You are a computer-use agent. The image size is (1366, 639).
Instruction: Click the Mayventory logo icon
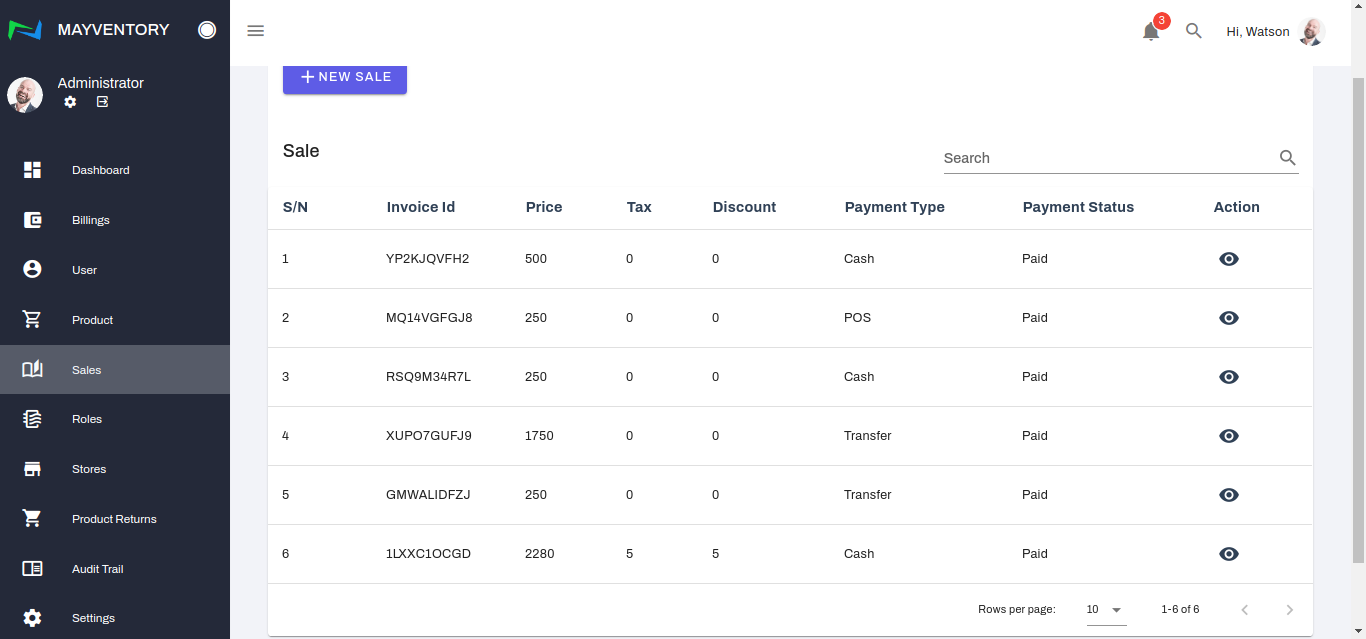25,30
